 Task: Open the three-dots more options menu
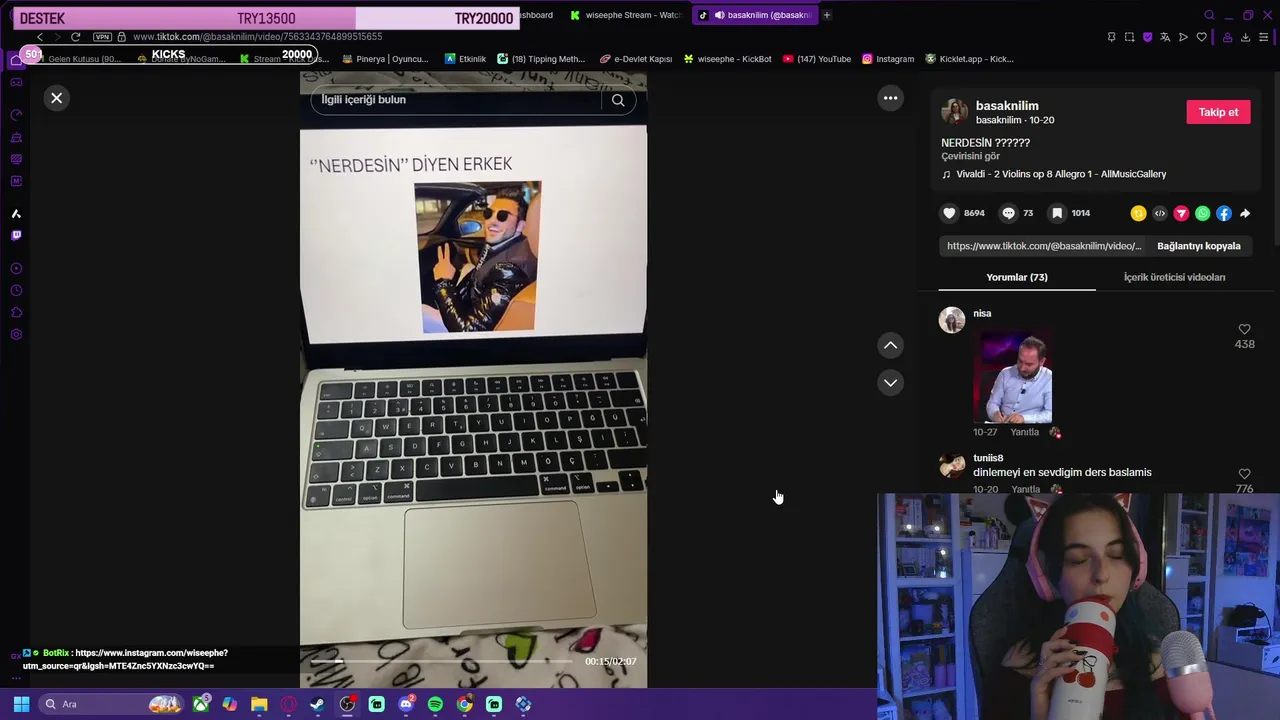click(890, 98)
